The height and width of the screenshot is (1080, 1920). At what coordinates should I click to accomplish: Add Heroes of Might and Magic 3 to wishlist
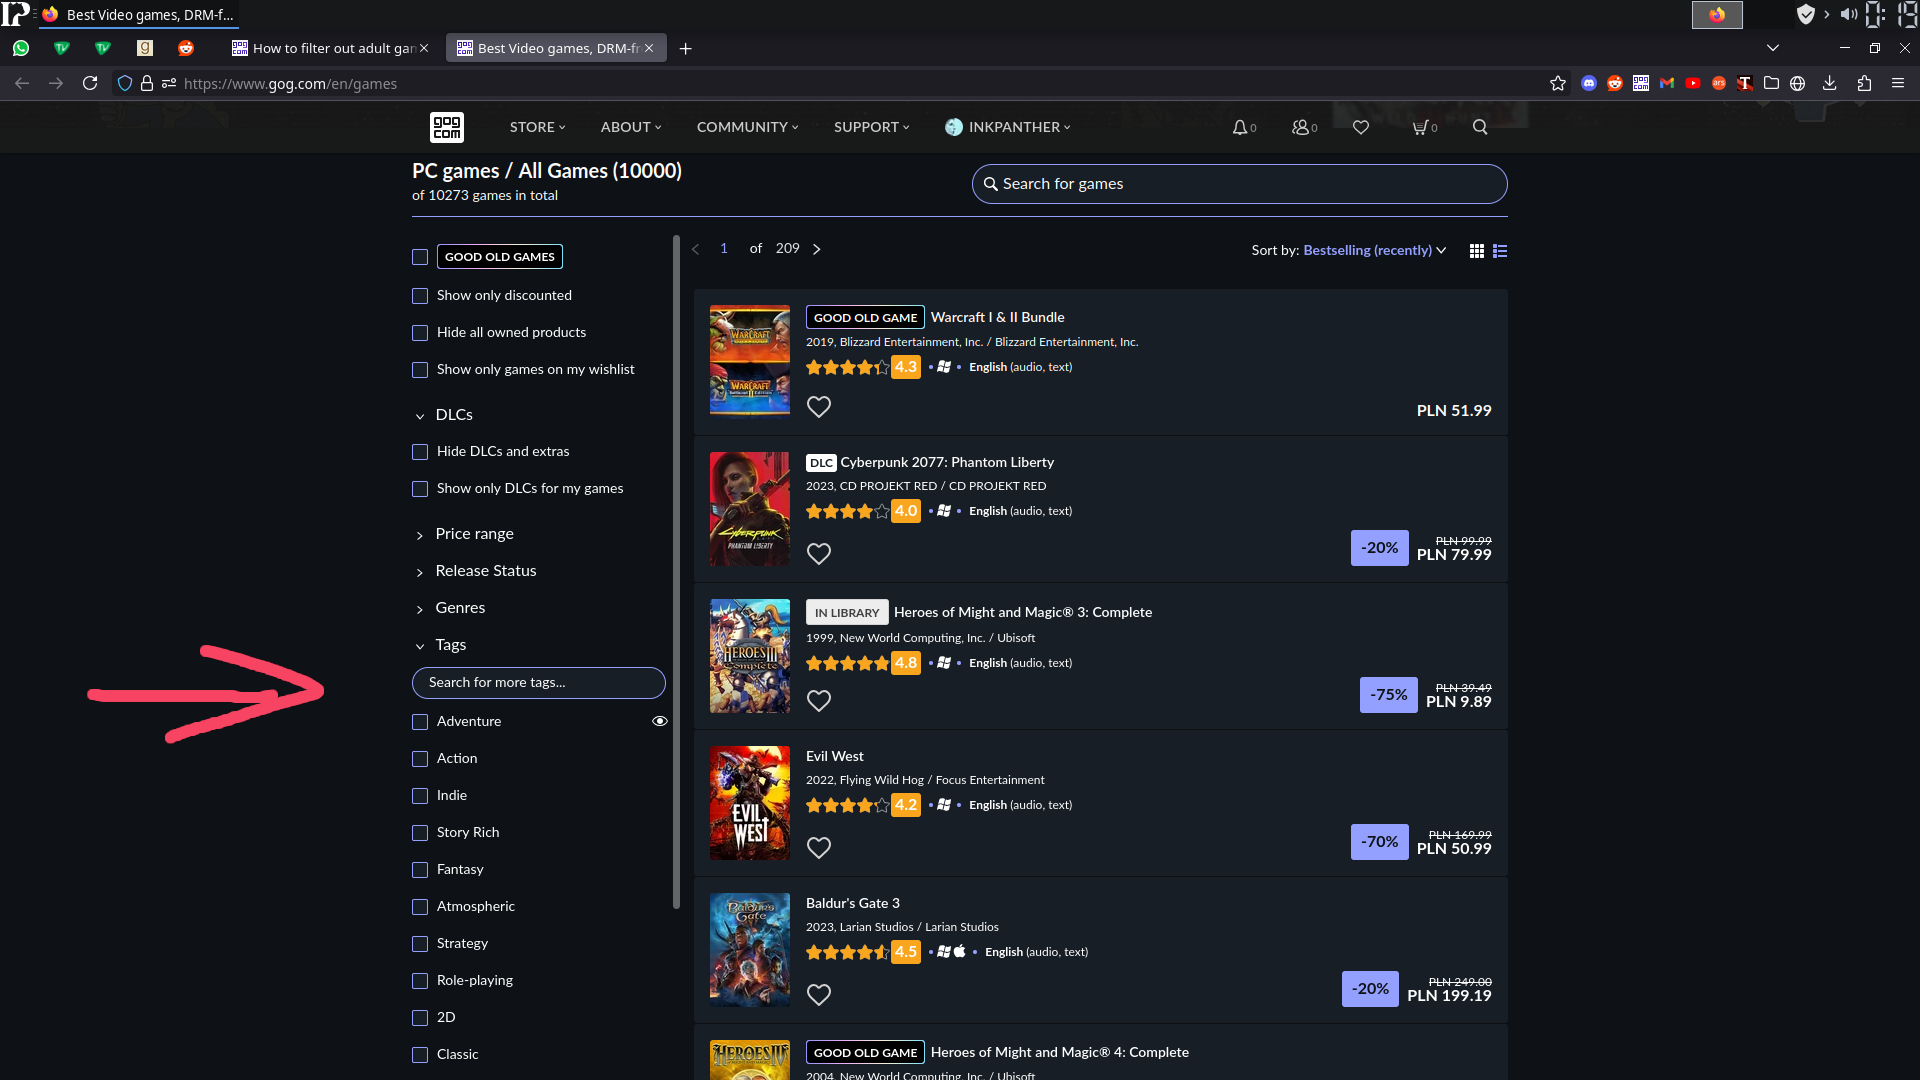click(819, 701)
